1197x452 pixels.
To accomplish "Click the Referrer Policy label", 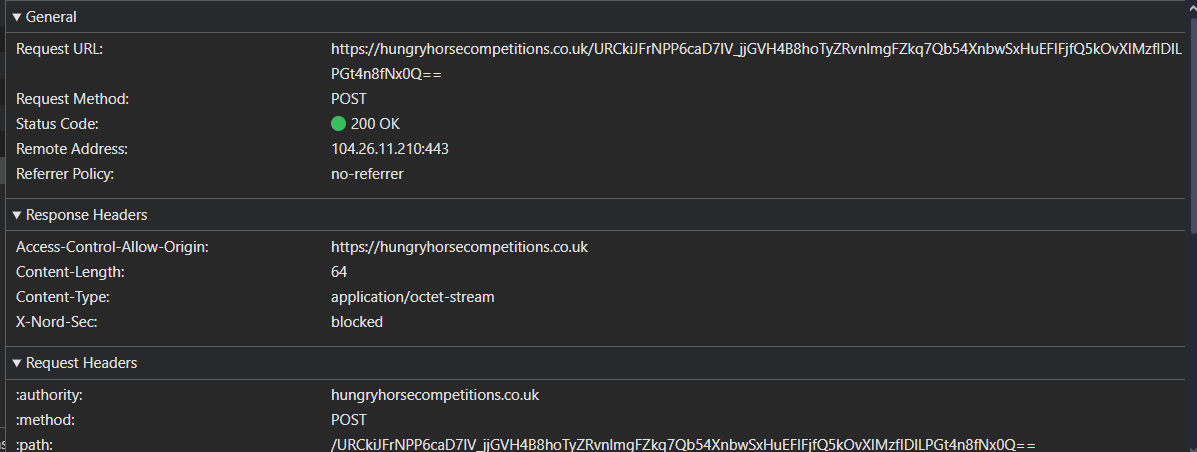I will [x=66, y=174].
